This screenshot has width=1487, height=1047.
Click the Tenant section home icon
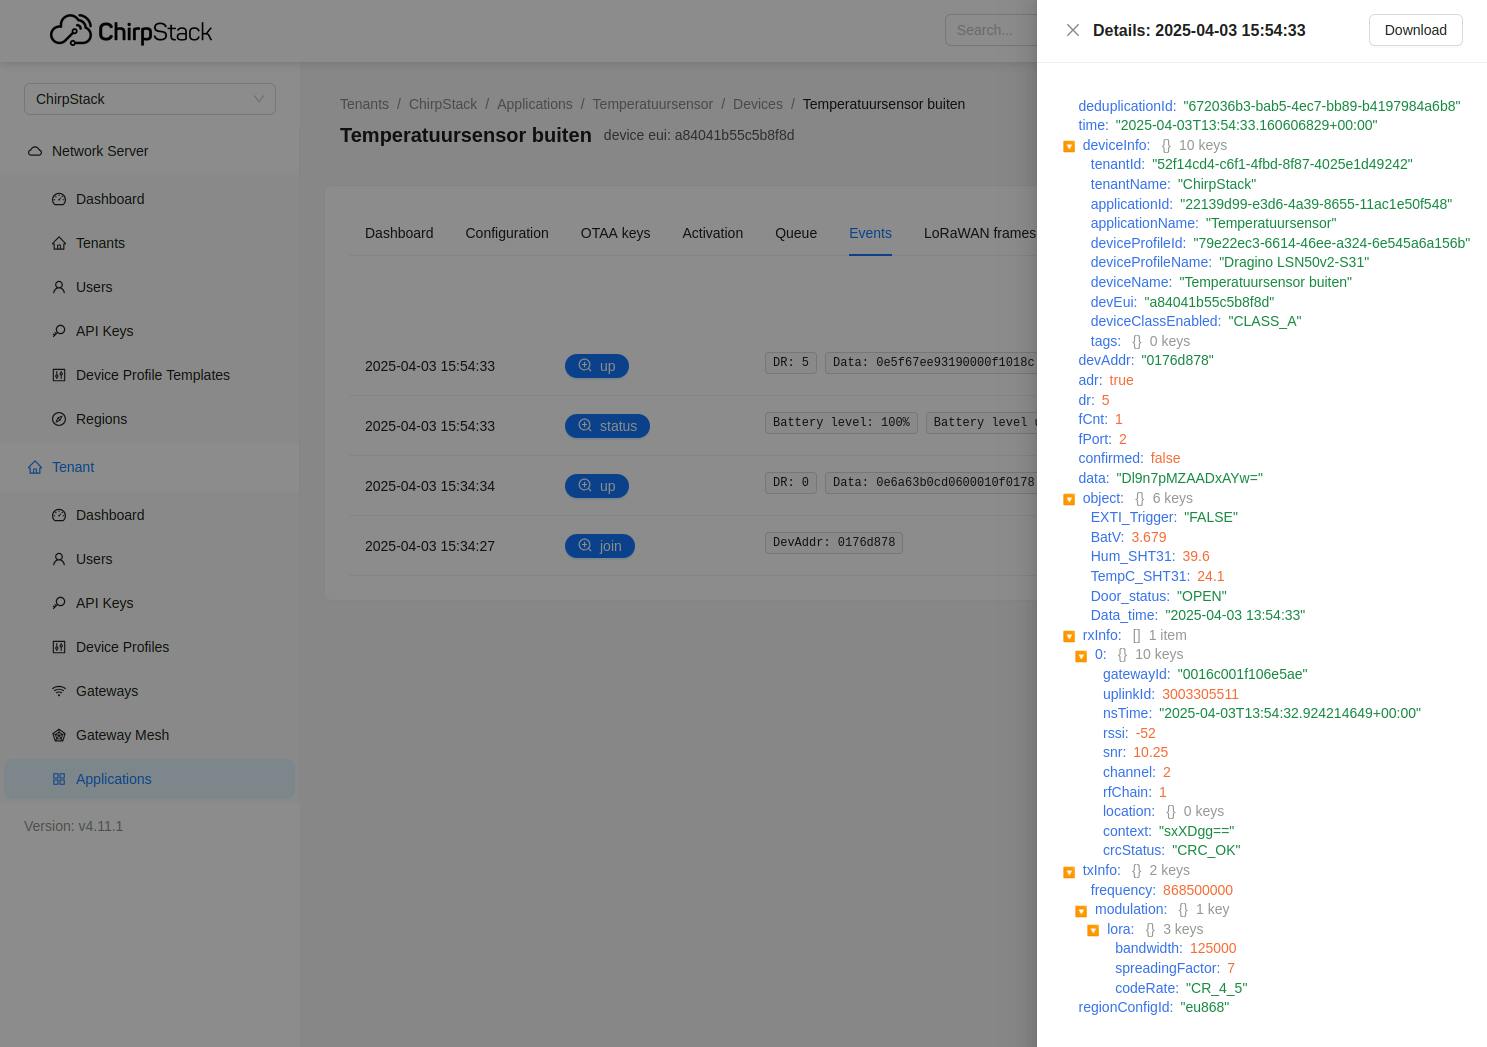point(35,467)
